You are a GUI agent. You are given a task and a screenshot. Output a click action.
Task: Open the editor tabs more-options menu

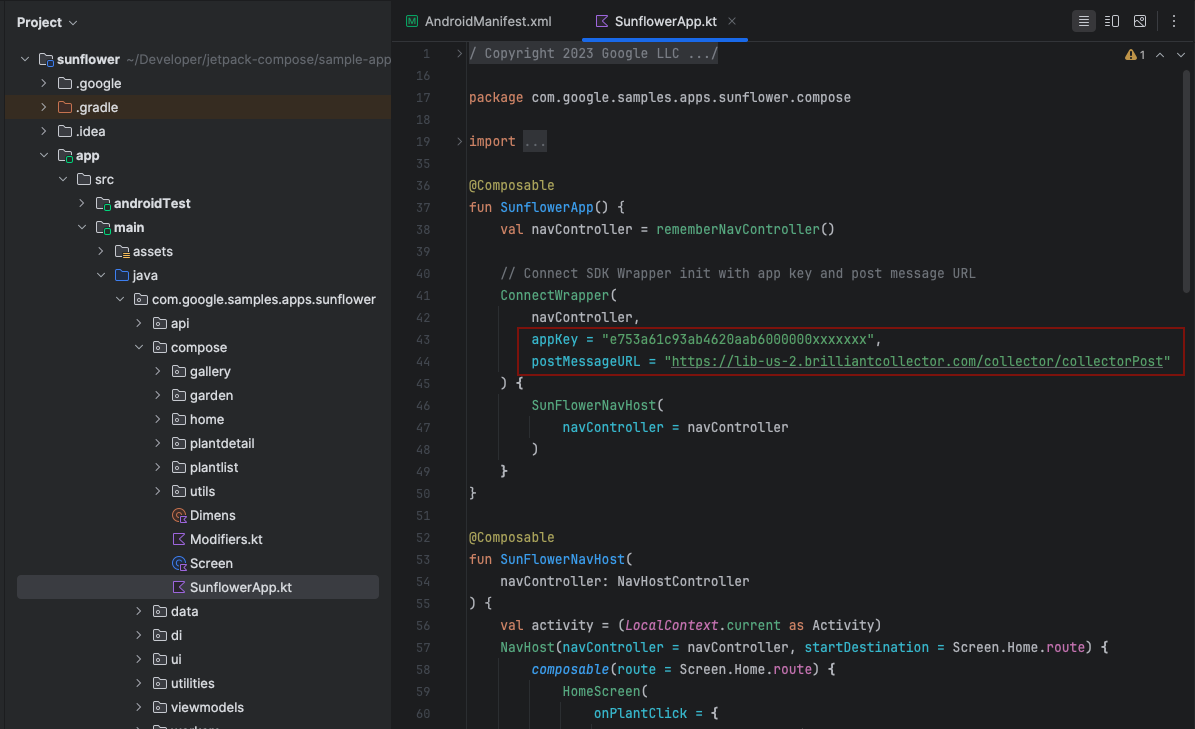coord(1174,21)
